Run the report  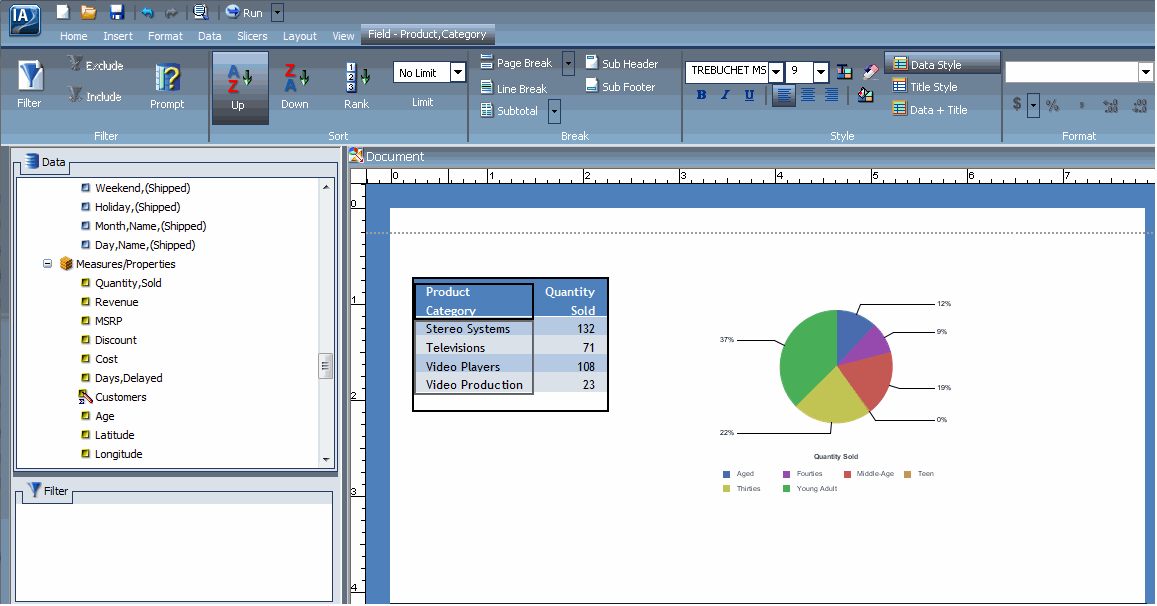(x=244, y=12)
